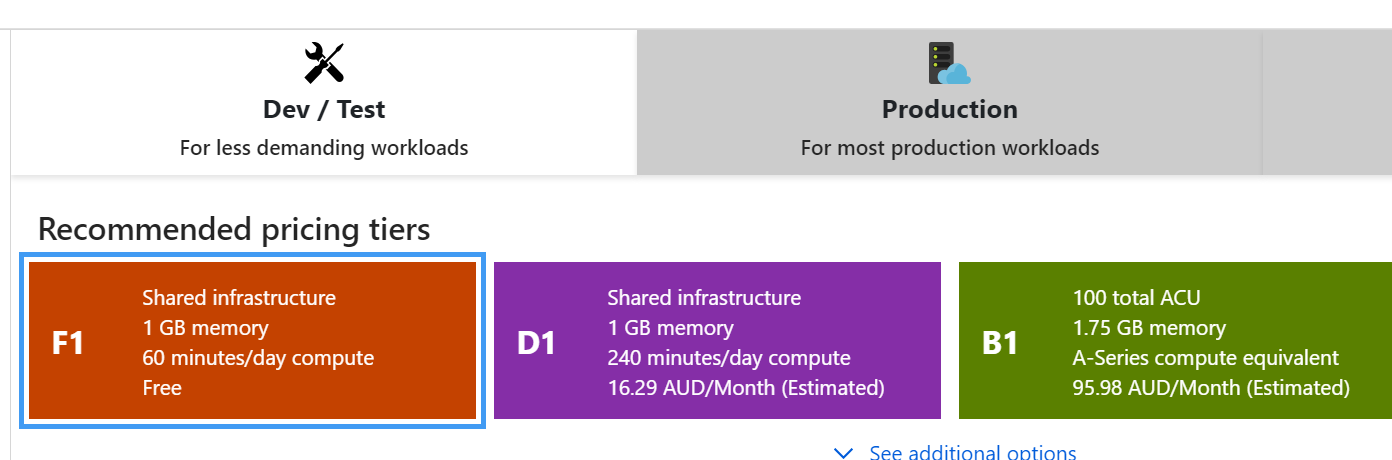
Task: Choose the D1 pricing tier label
Action: tap(536, 343)
